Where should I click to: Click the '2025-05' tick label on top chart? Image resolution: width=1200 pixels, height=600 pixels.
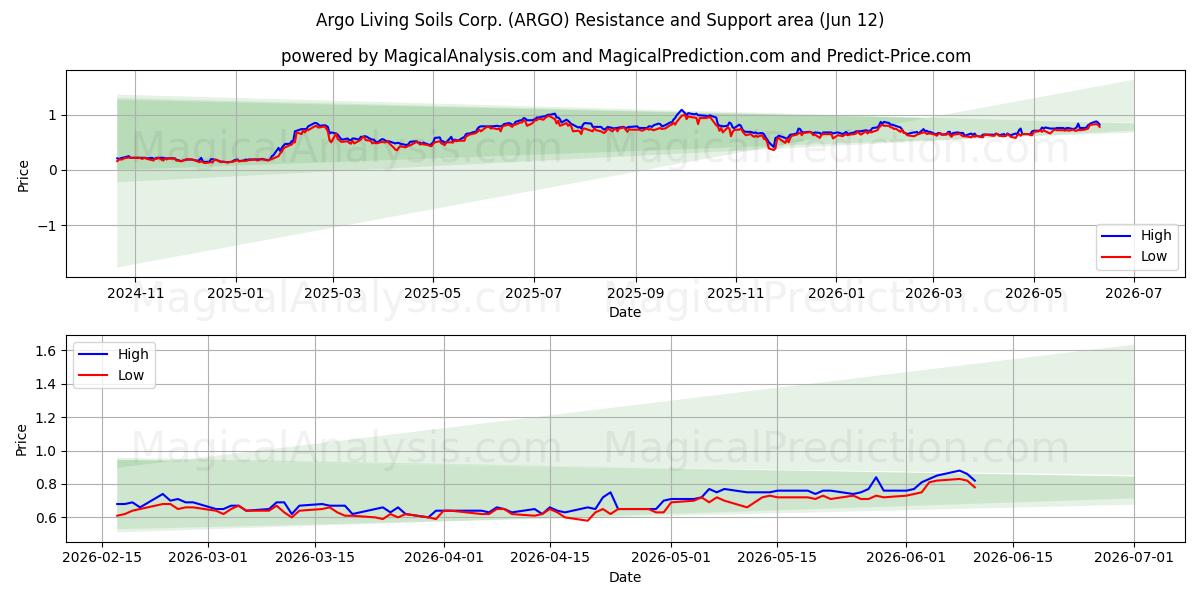433,293
